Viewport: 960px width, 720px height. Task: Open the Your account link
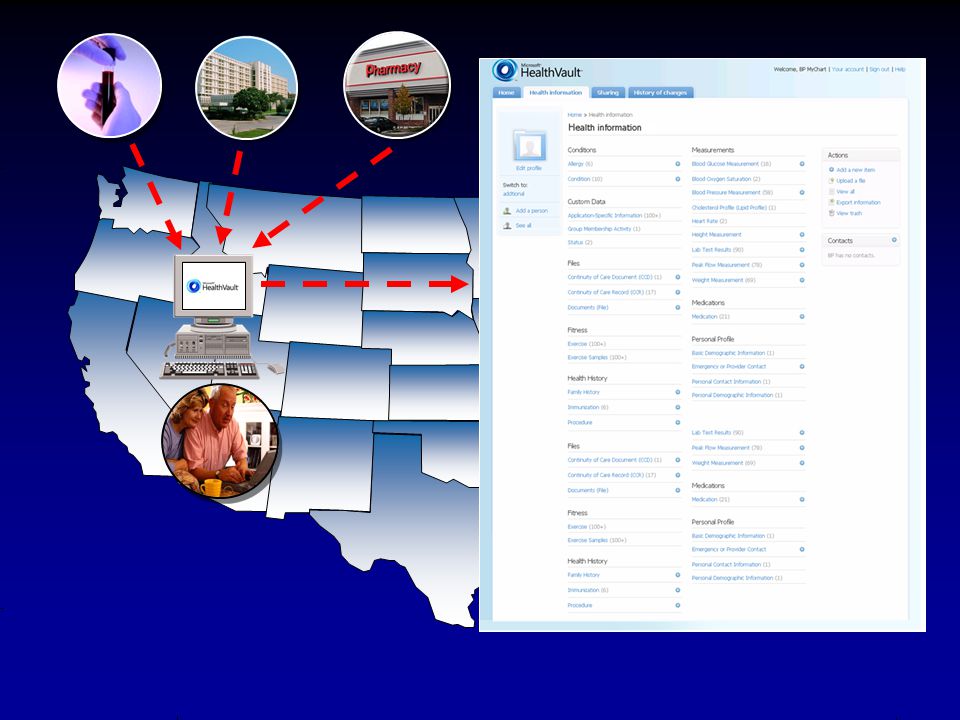tap(848, 69)
